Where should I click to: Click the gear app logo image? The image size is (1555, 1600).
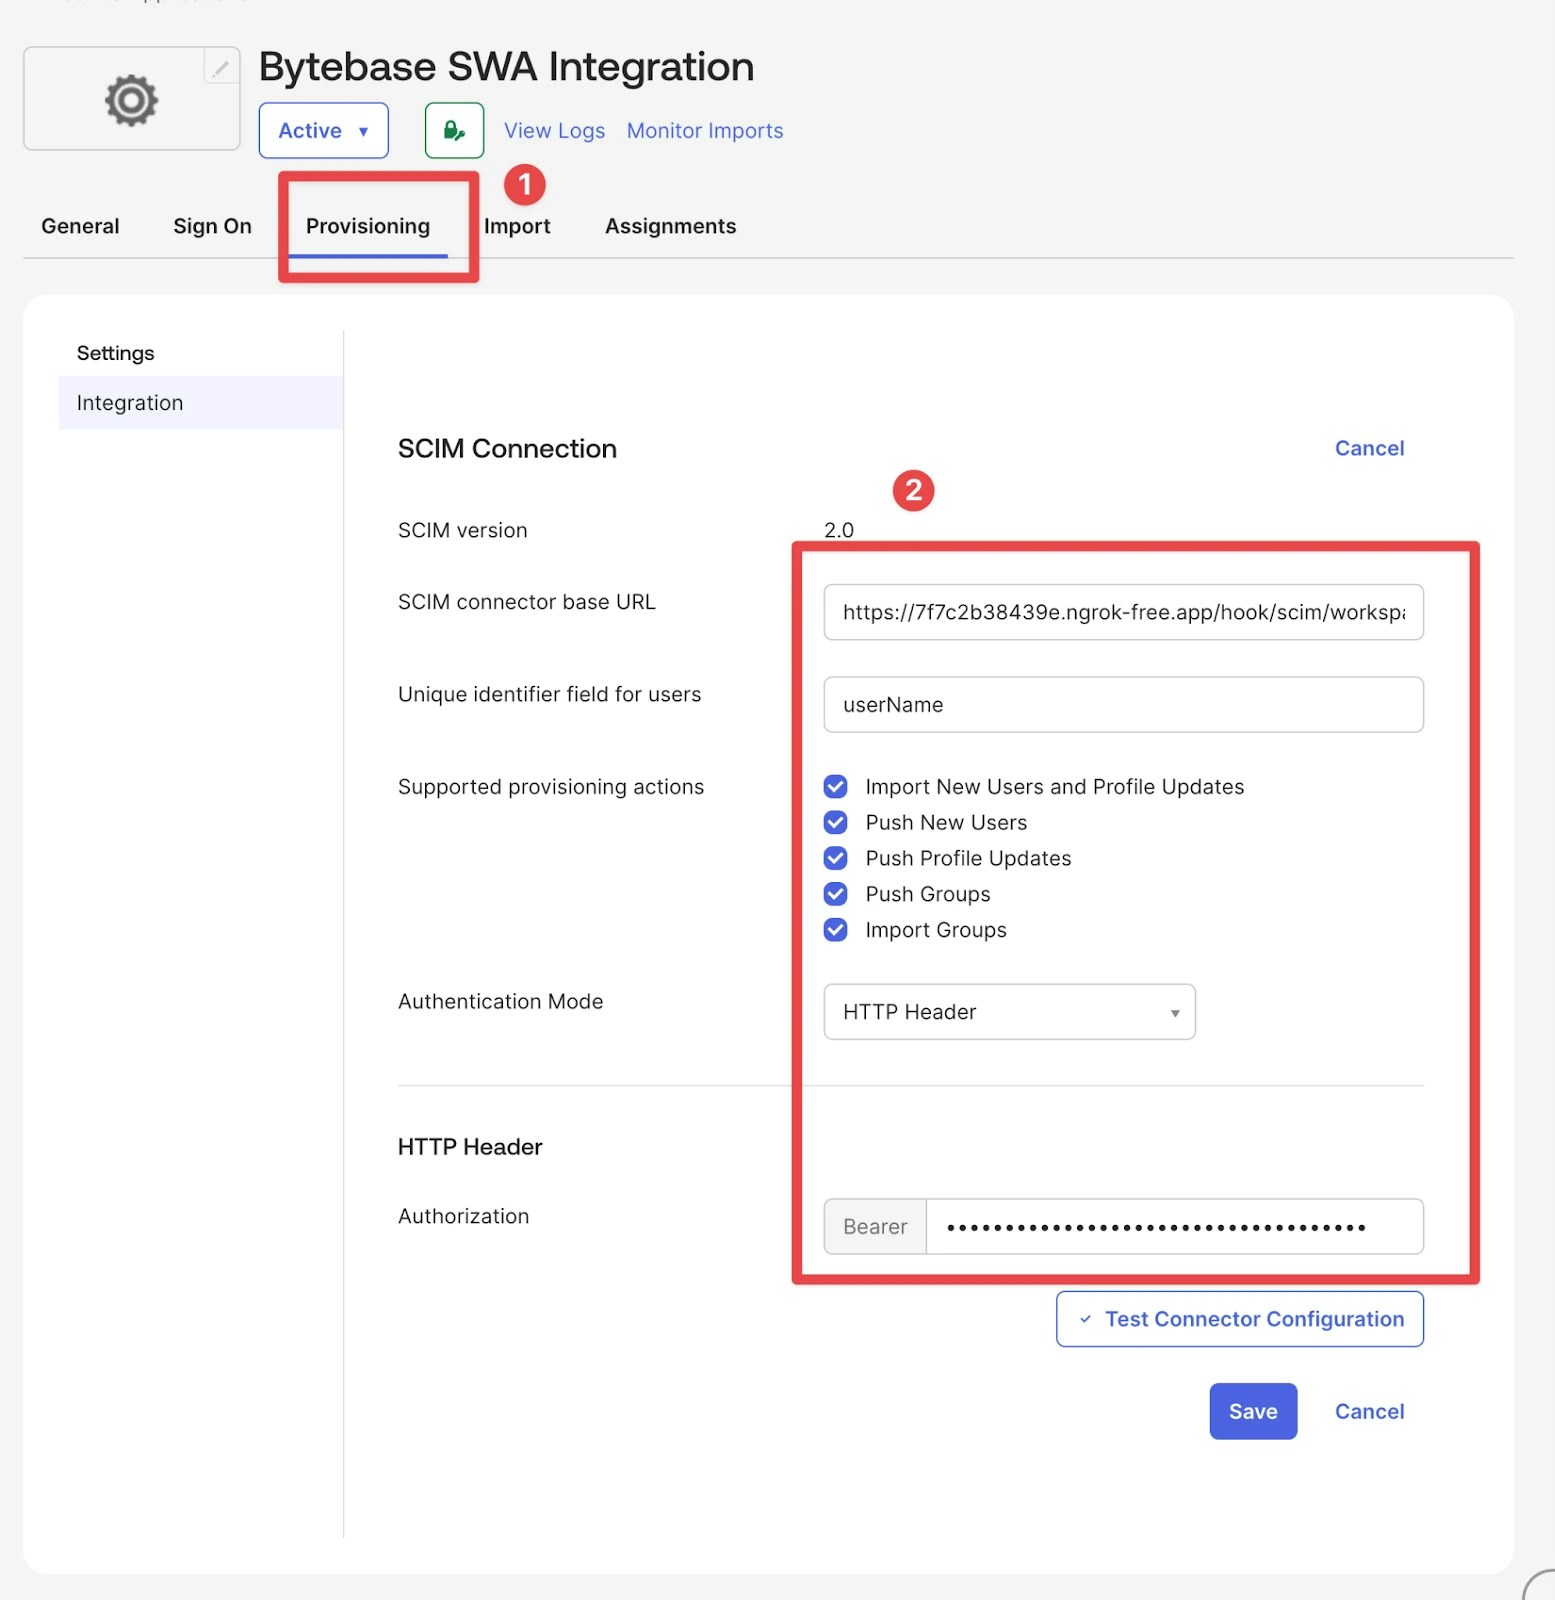[x=131, y=99]
